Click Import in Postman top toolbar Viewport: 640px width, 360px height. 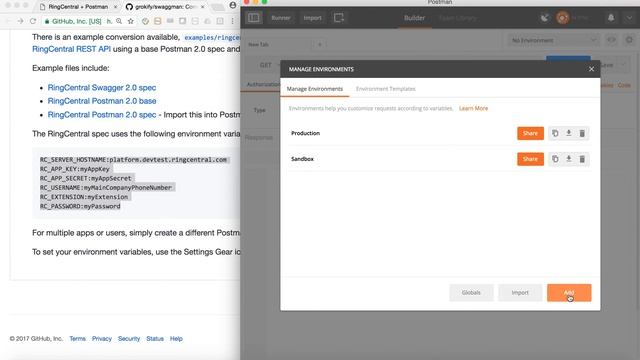pyautogui.click(x=312, y=18)
